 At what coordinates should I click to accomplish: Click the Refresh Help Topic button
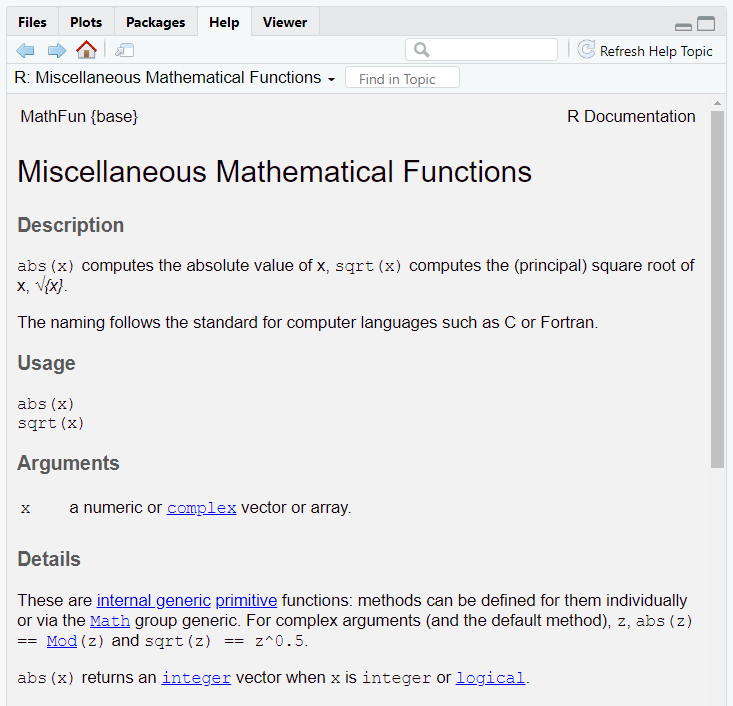[x=645, y=50]
